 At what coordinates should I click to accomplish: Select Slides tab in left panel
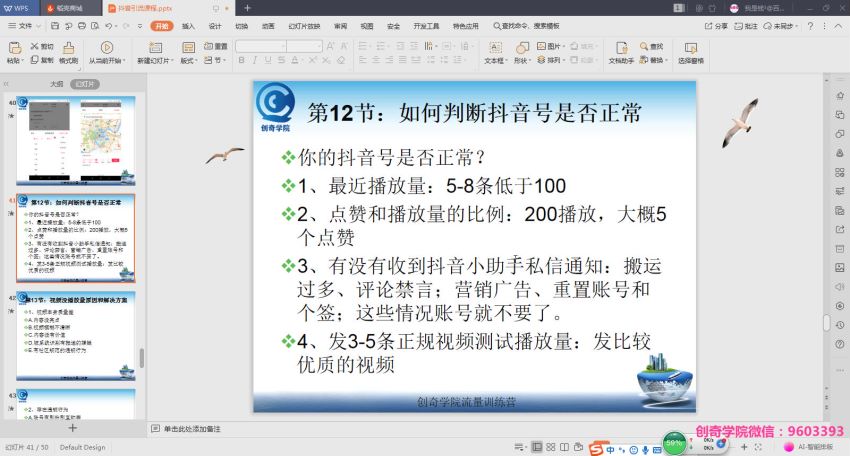point(85,84)
